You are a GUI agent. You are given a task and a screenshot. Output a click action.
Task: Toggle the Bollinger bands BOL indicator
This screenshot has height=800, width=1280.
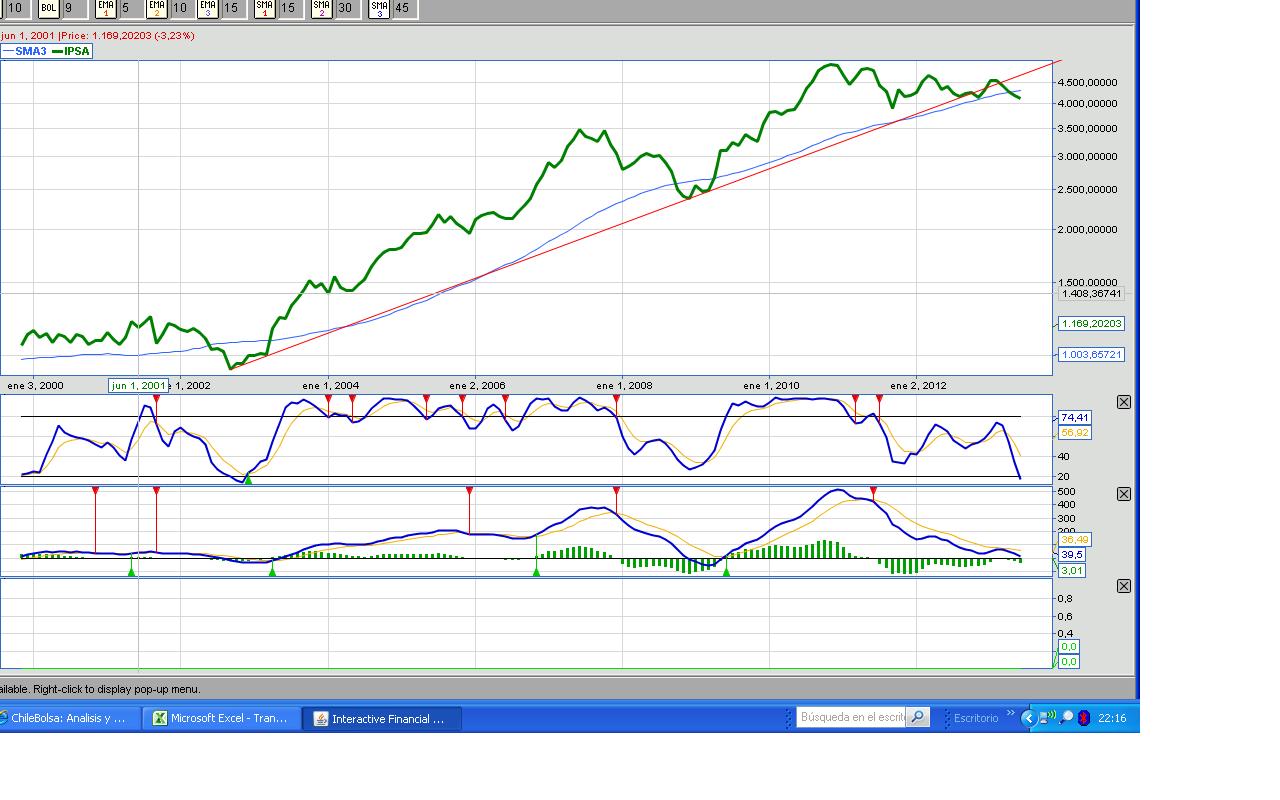[x=48, y=8]
